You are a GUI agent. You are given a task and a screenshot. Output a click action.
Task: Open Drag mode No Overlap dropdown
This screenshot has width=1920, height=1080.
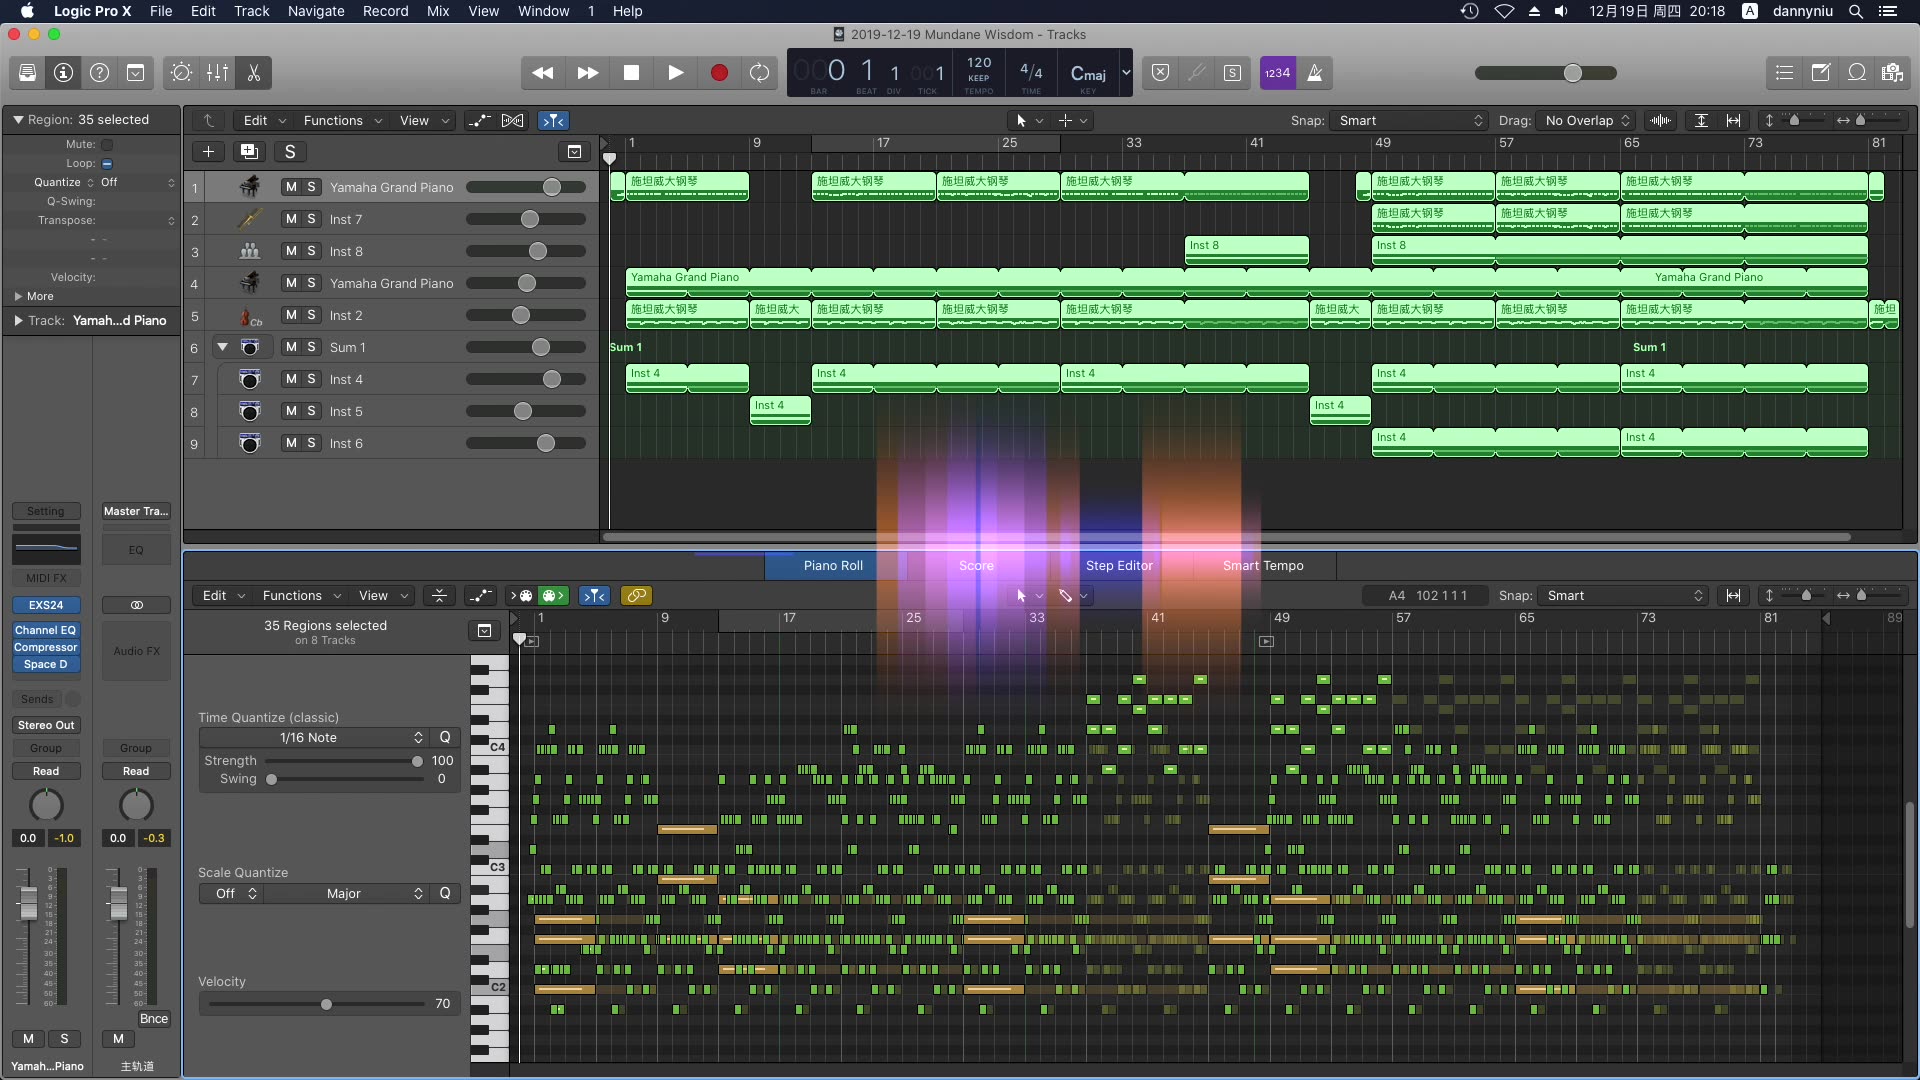pos(1586,120)
